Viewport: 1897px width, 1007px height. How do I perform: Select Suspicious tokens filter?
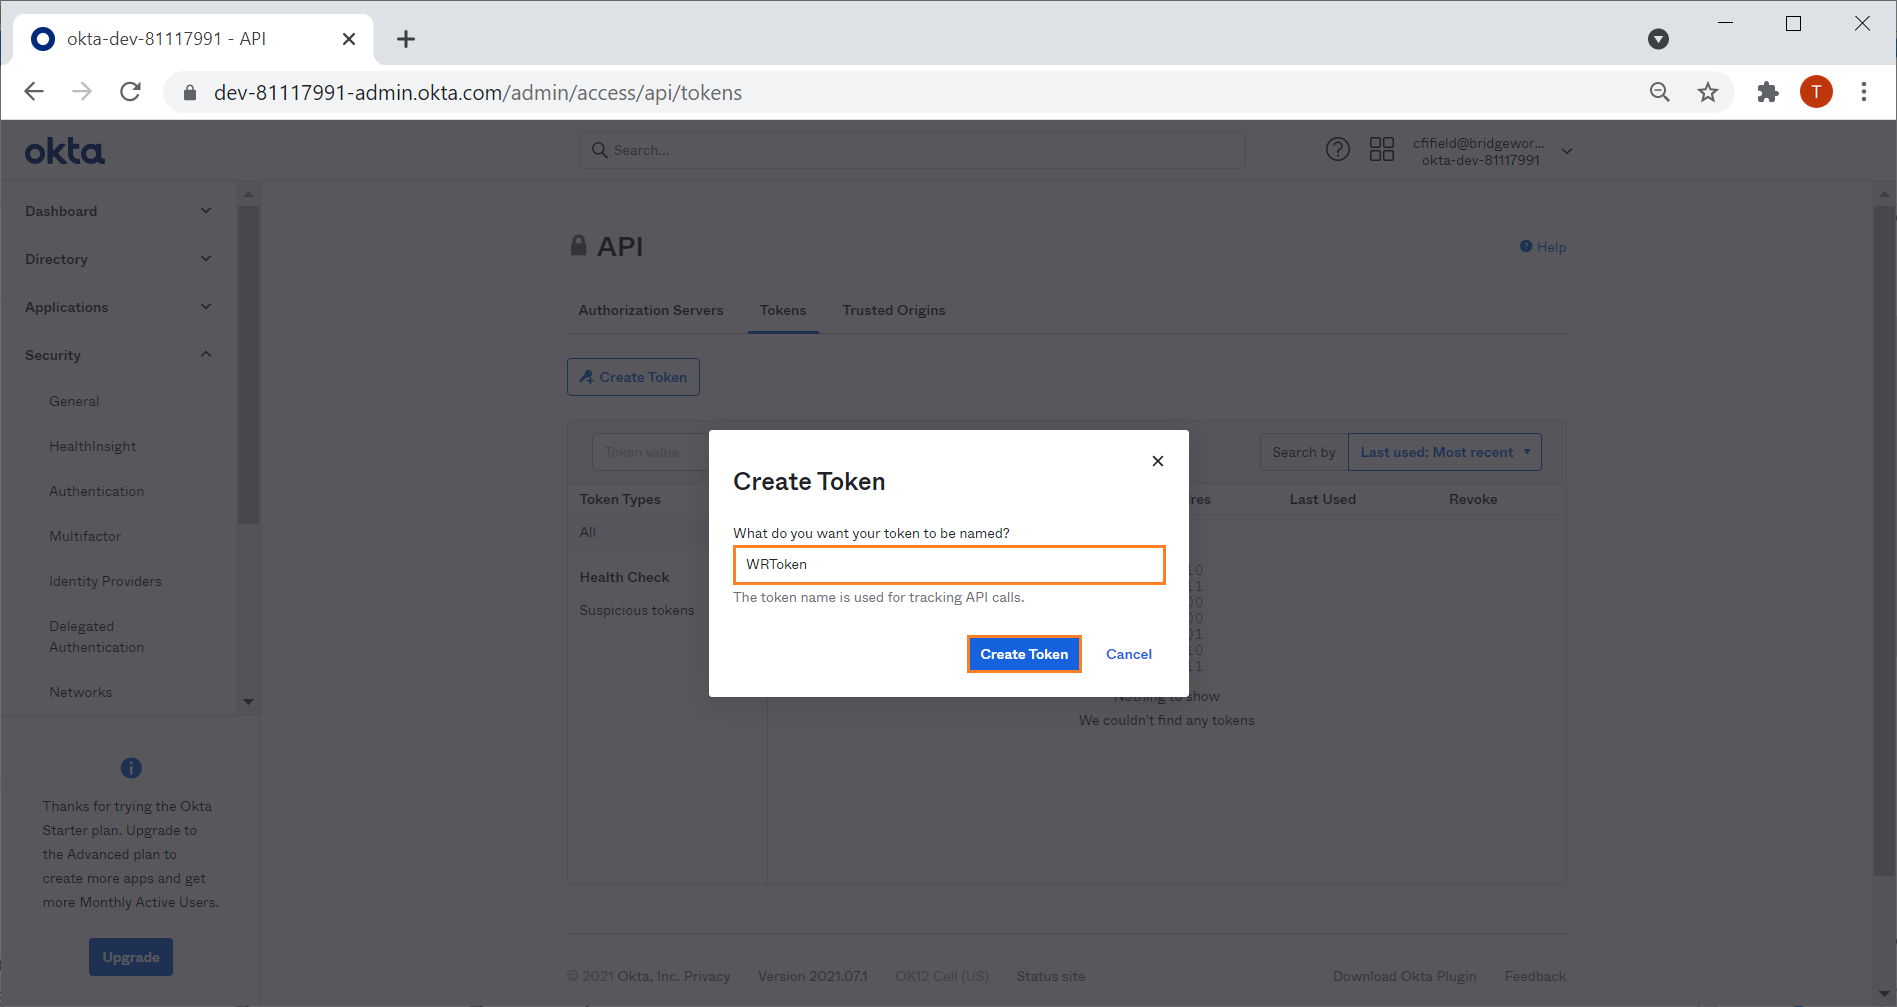click(637, 610)
